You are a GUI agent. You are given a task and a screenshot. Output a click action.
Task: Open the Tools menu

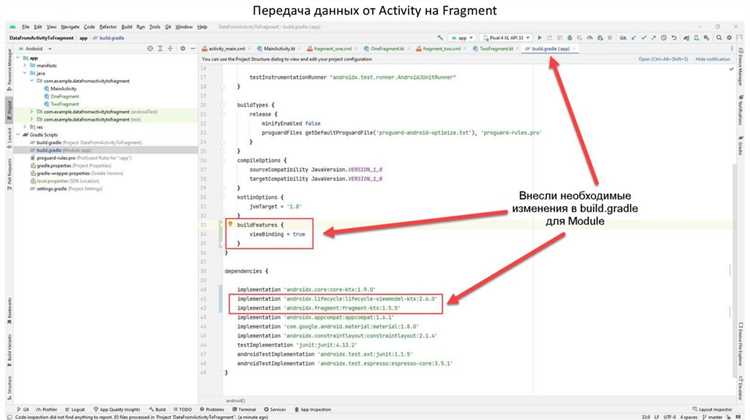154,27
